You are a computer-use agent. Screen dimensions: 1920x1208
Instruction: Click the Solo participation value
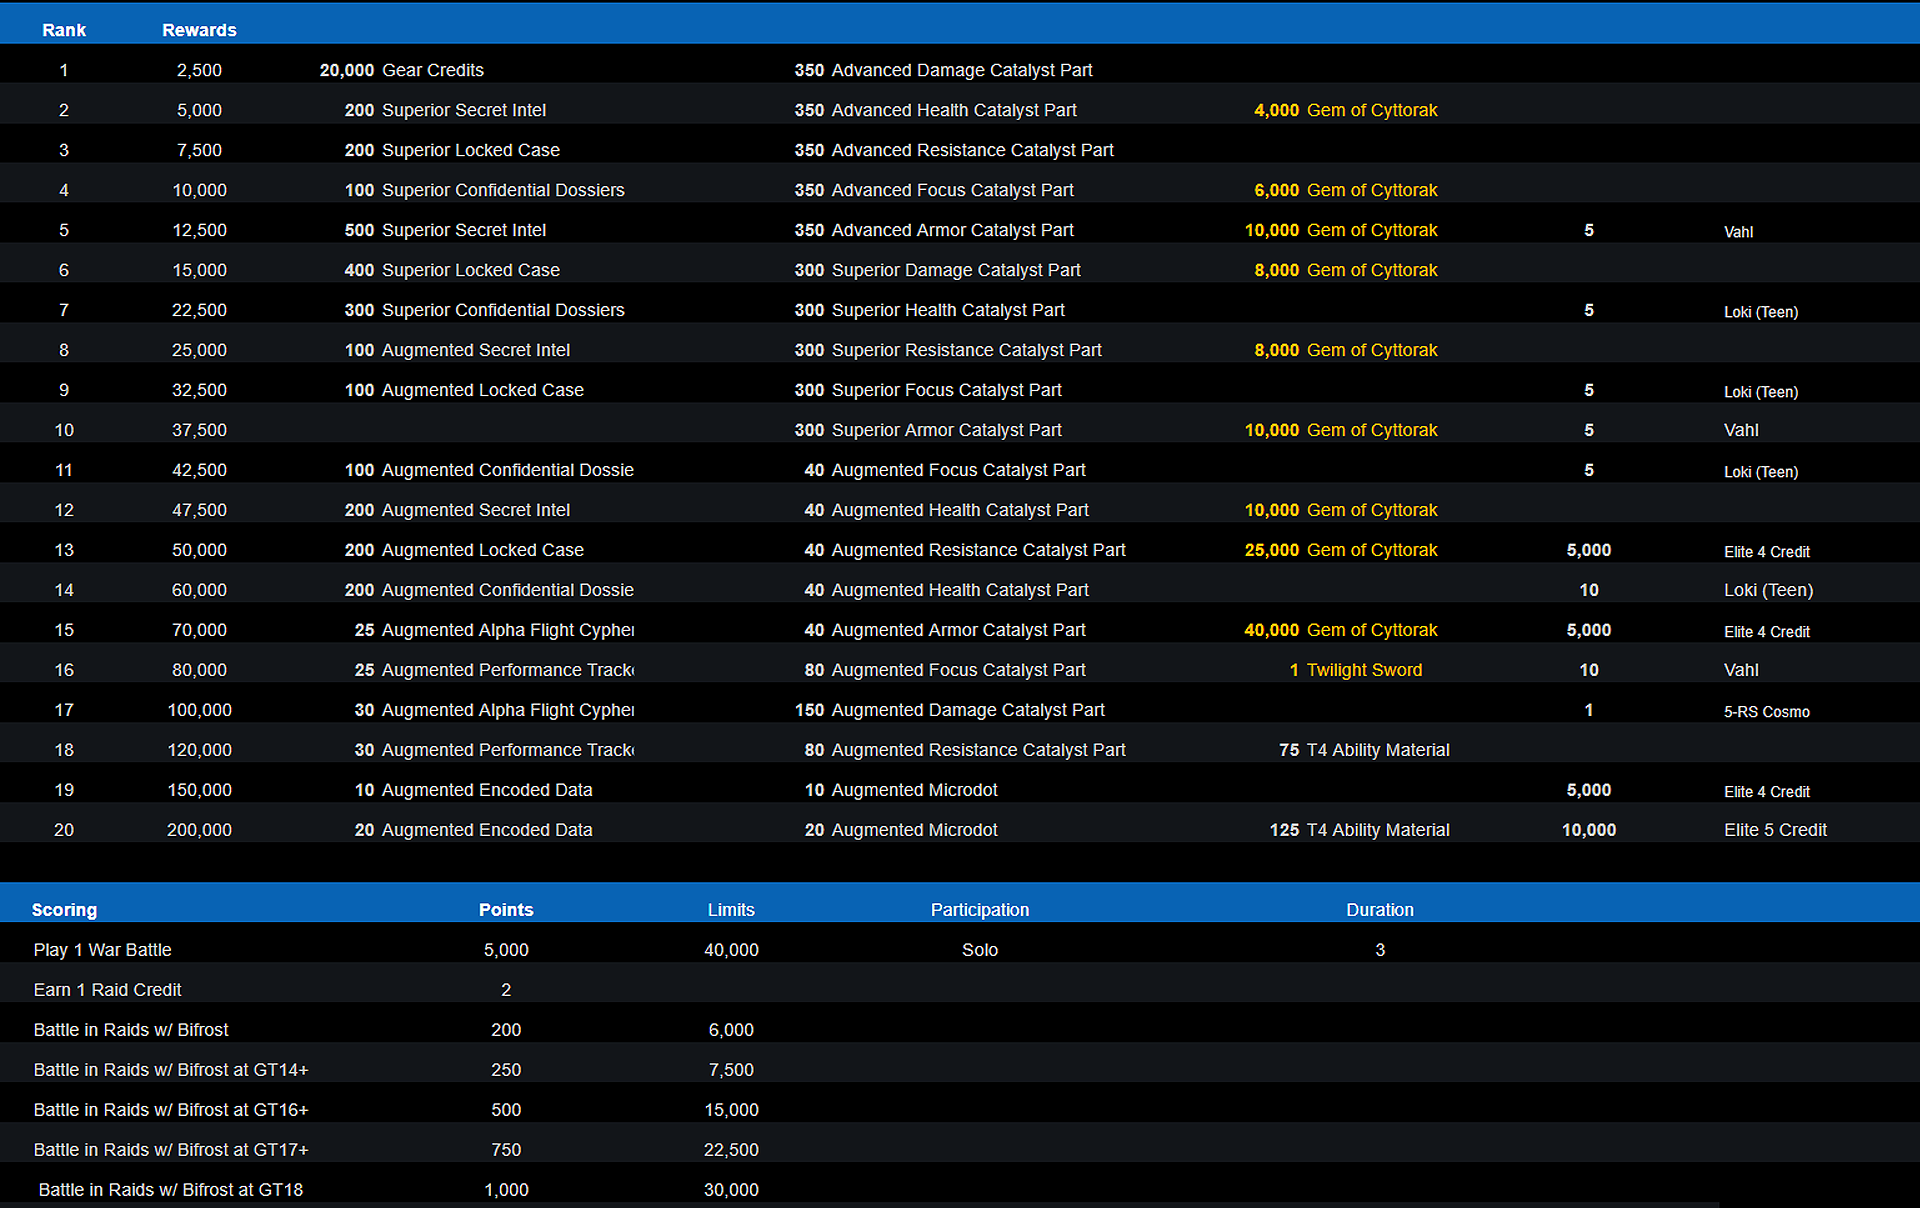(x=980, y=950)
